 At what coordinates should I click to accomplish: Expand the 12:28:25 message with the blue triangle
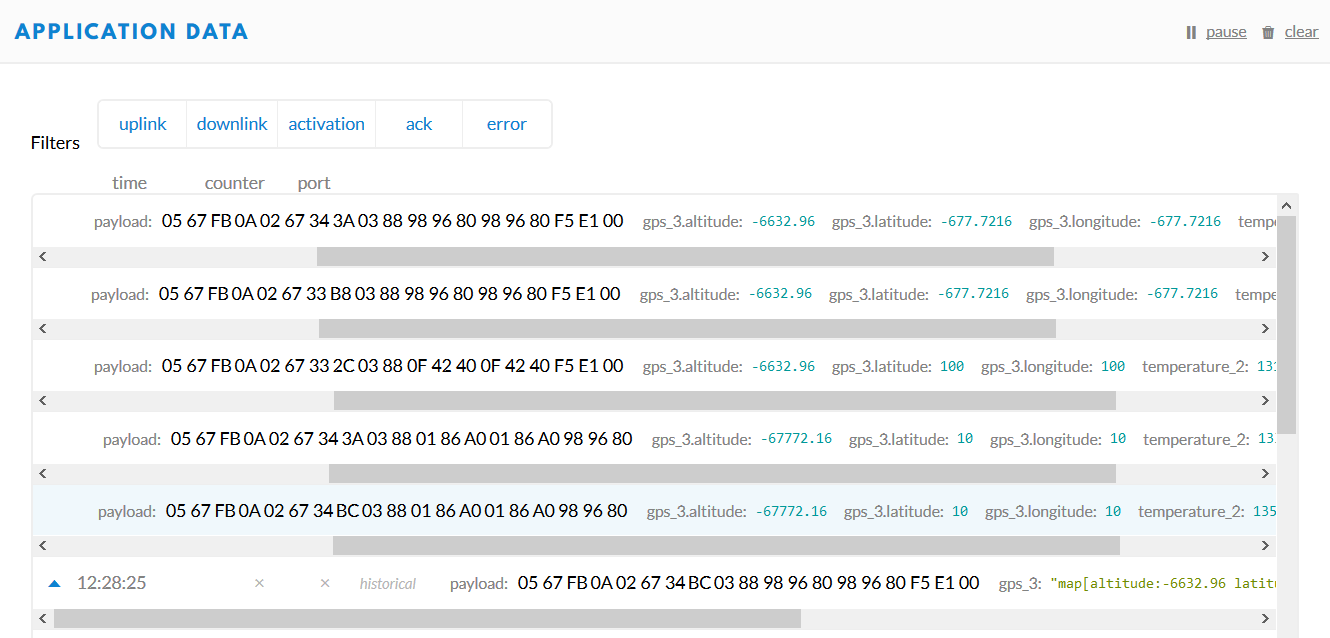point(55,583)
